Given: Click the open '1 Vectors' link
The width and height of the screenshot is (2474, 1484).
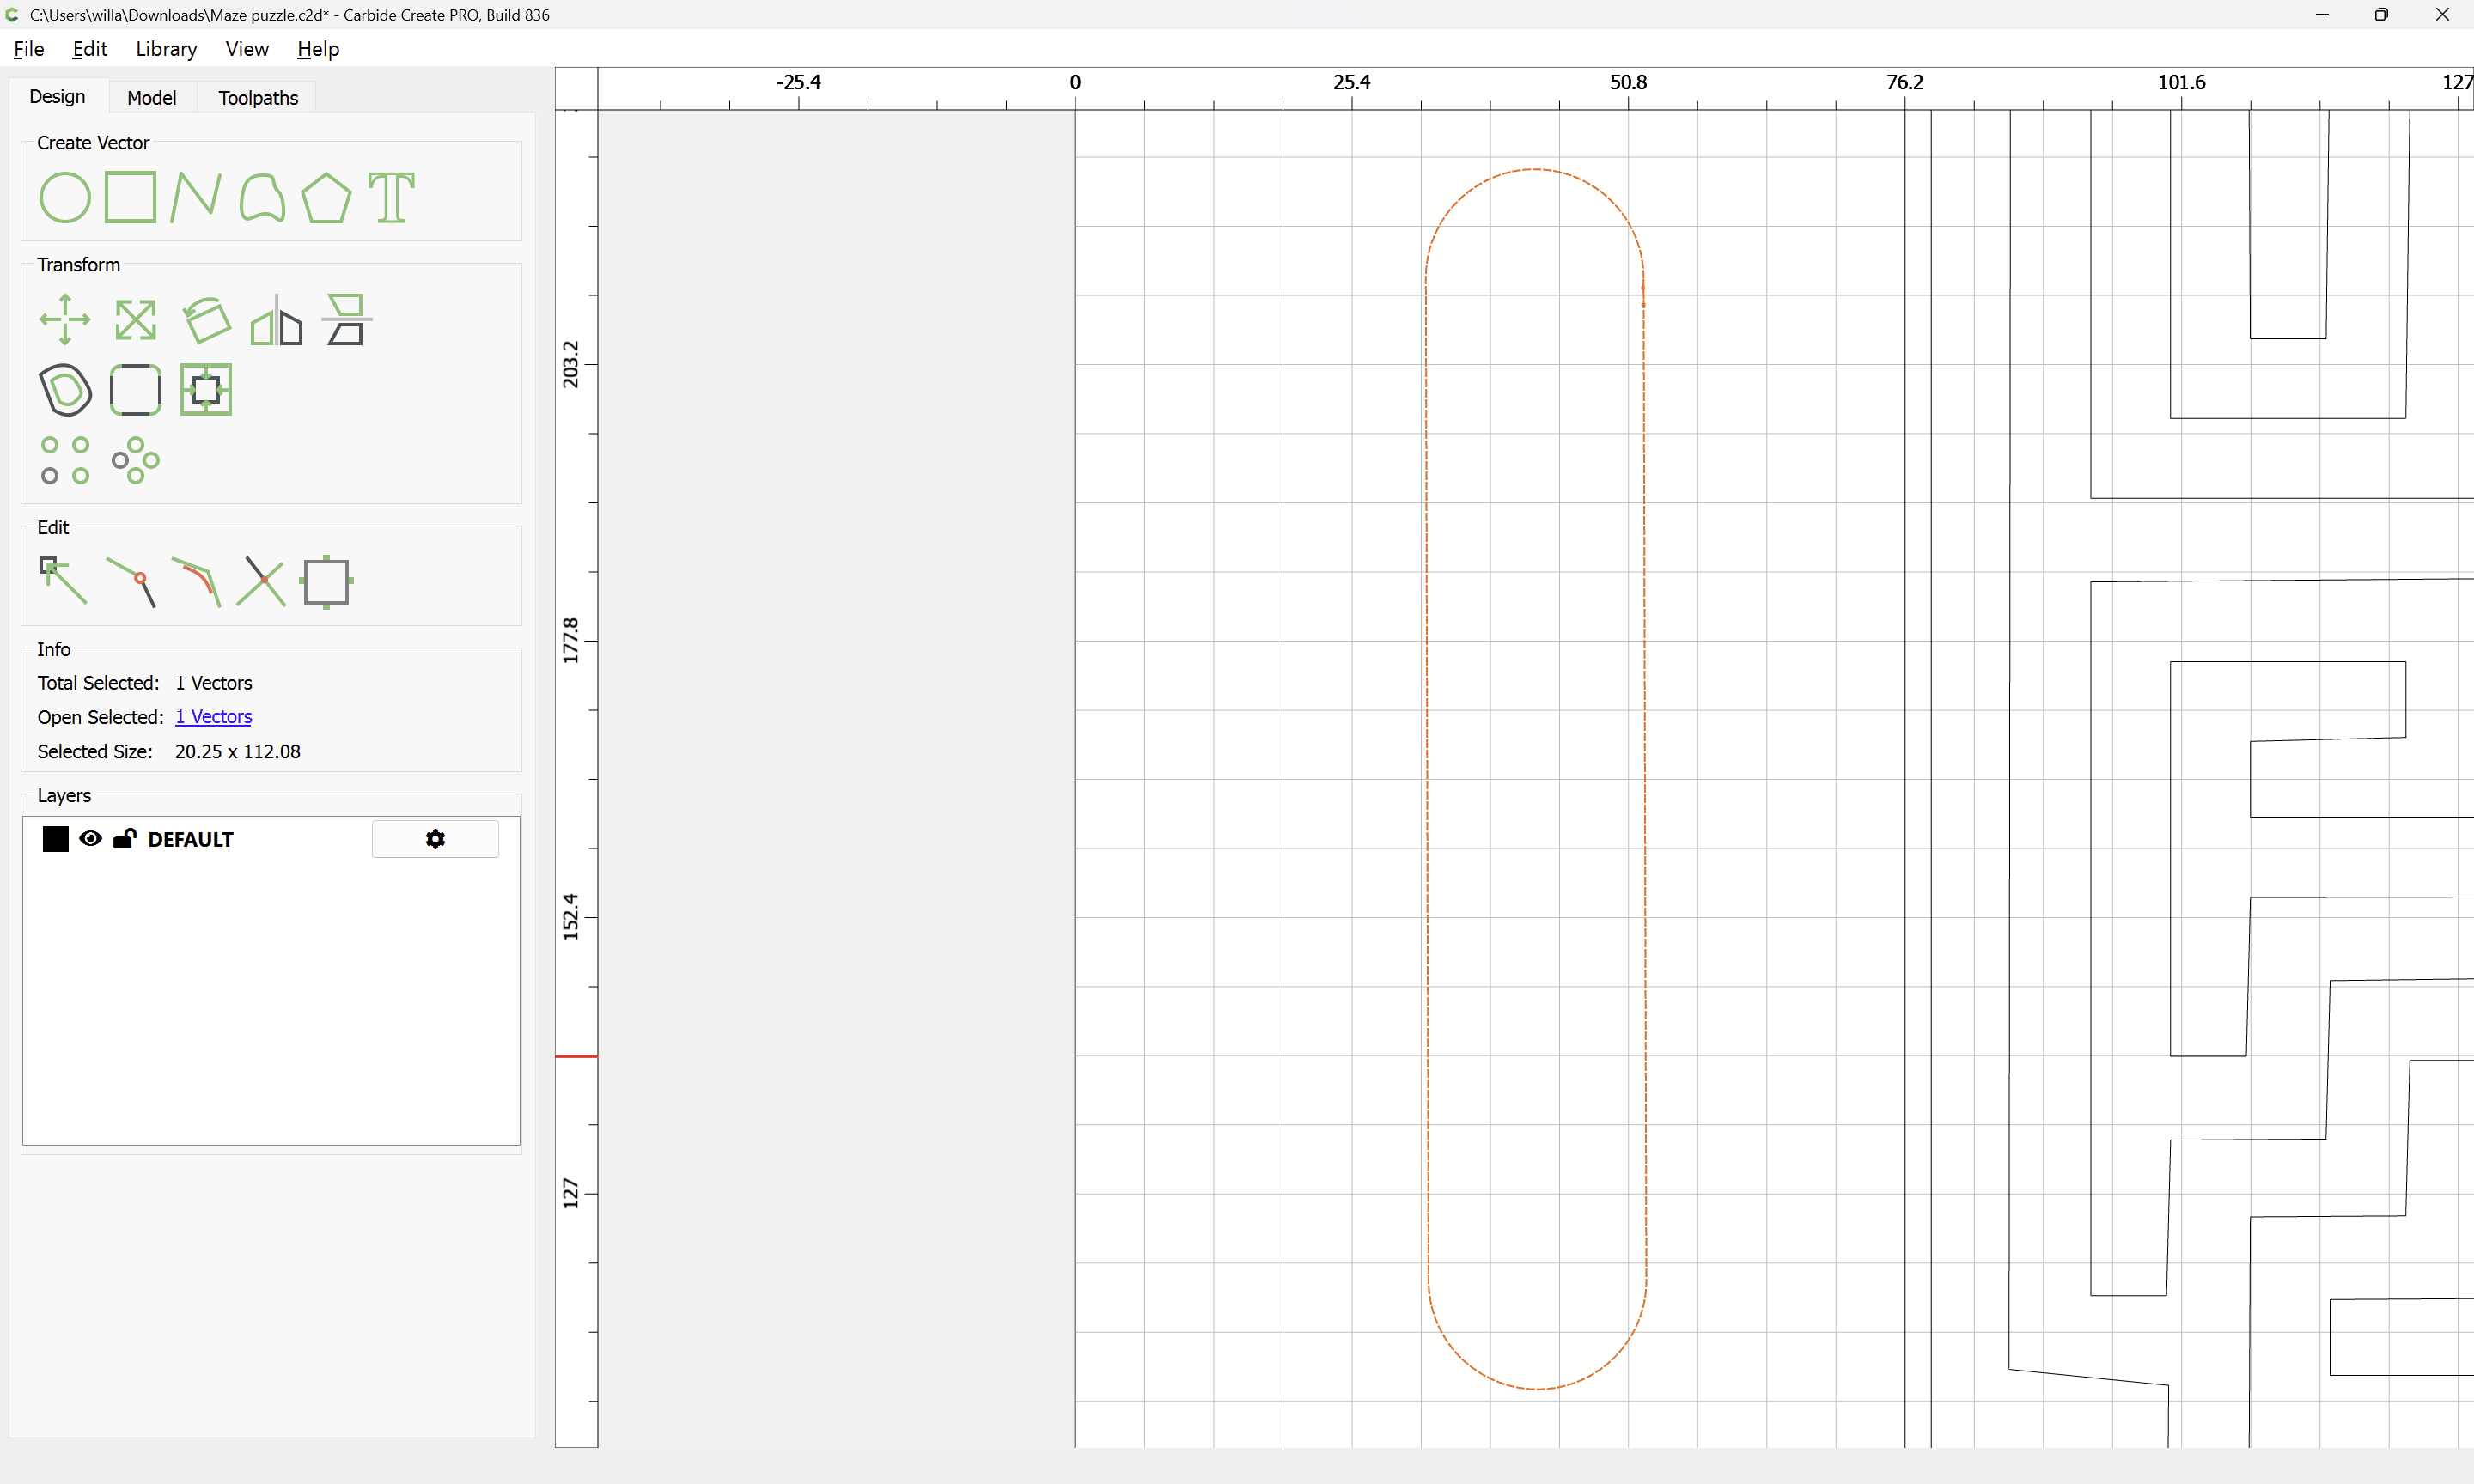Looking at the screenshot, I should coord(213,717).
